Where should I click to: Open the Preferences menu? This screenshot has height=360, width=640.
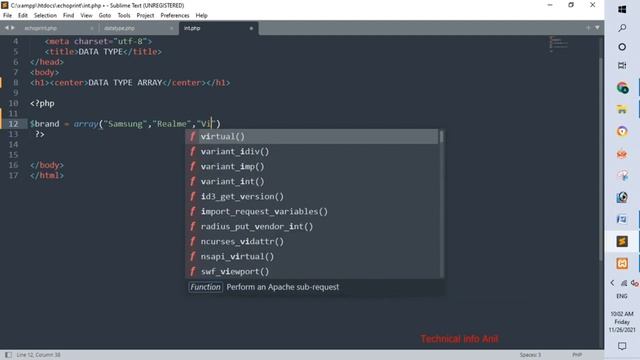pos(175,16)
